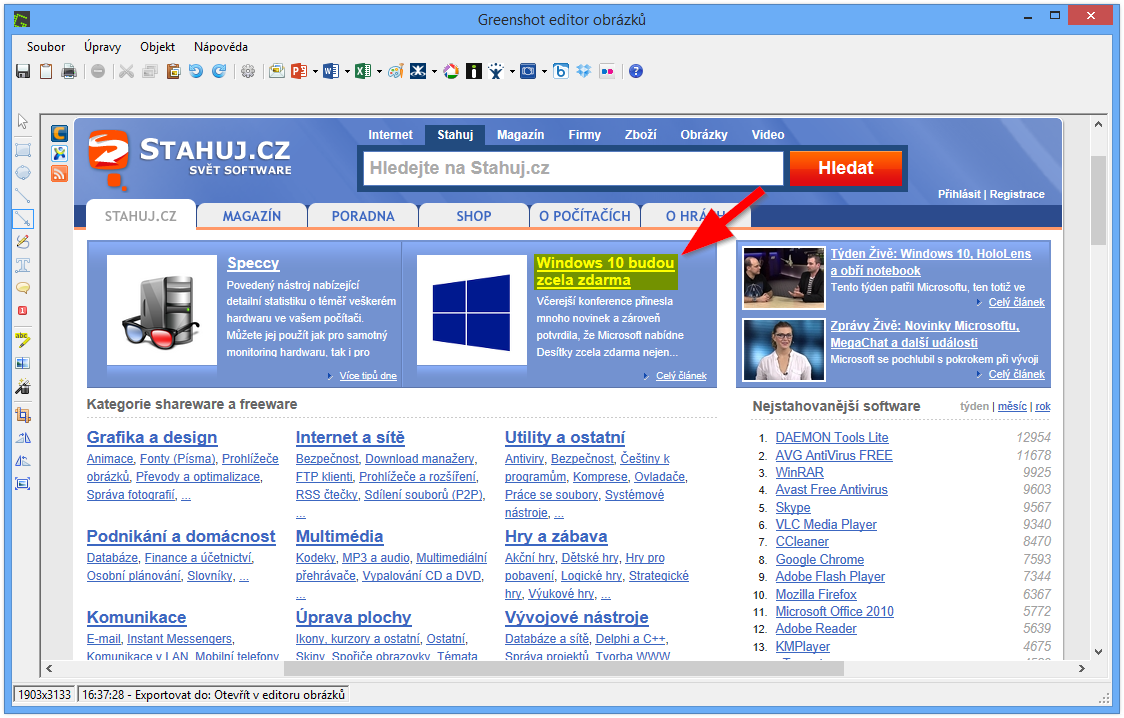The width and height of the screenshot is (1124, 718).
Task: Open help with the question mark icon
Action: click(x=636, y=71)
